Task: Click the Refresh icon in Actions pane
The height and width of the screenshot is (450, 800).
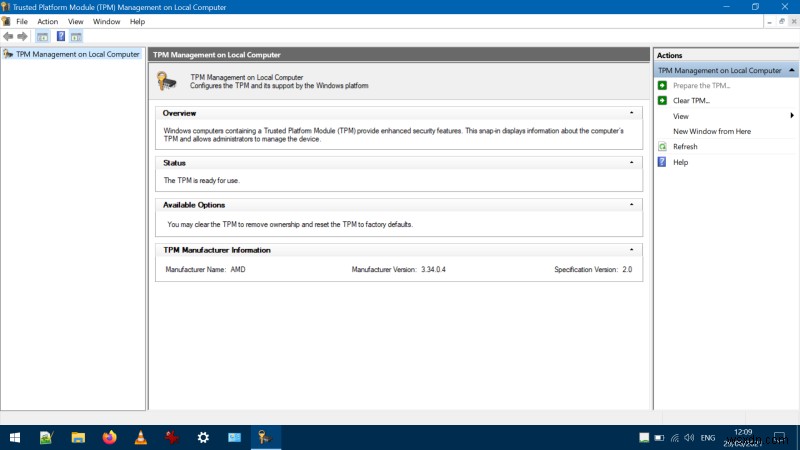Action: coord(662,146)
